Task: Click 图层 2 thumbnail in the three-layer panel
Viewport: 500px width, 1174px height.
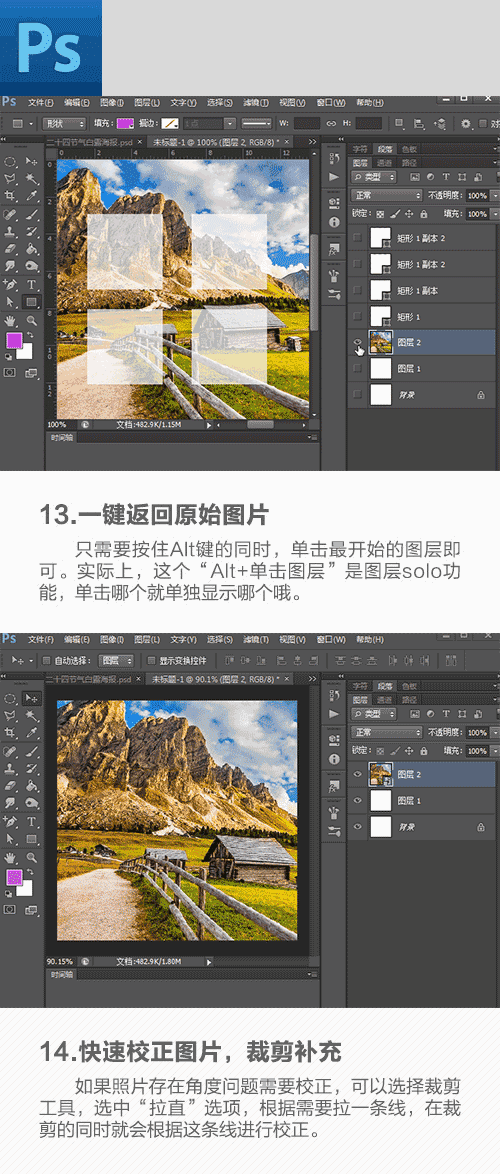Action: pyautogui.click(x=381, y=774)
